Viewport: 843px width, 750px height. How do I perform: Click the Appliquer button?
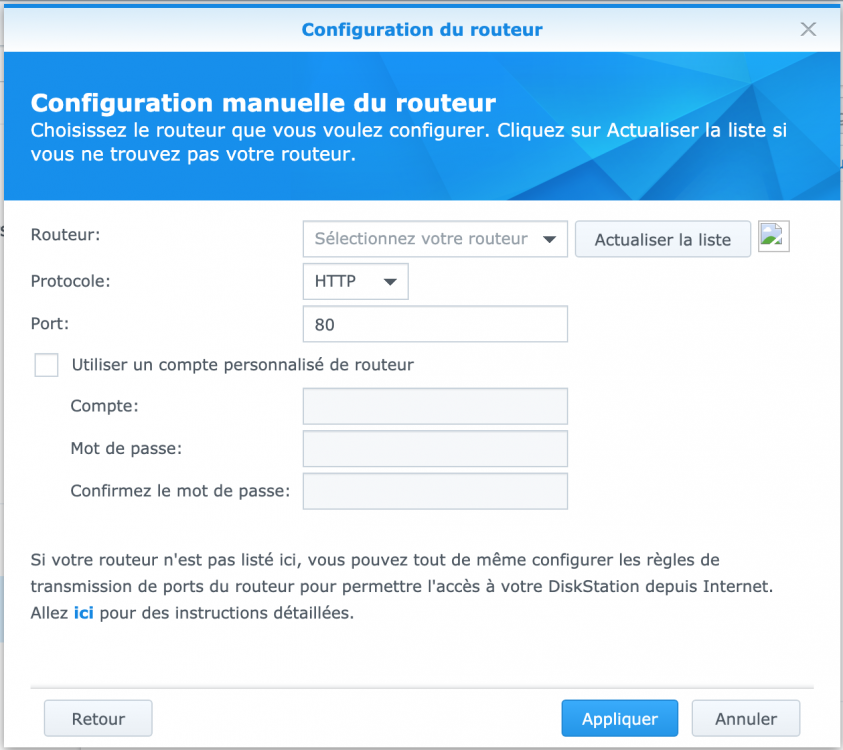tap(619, 719)
